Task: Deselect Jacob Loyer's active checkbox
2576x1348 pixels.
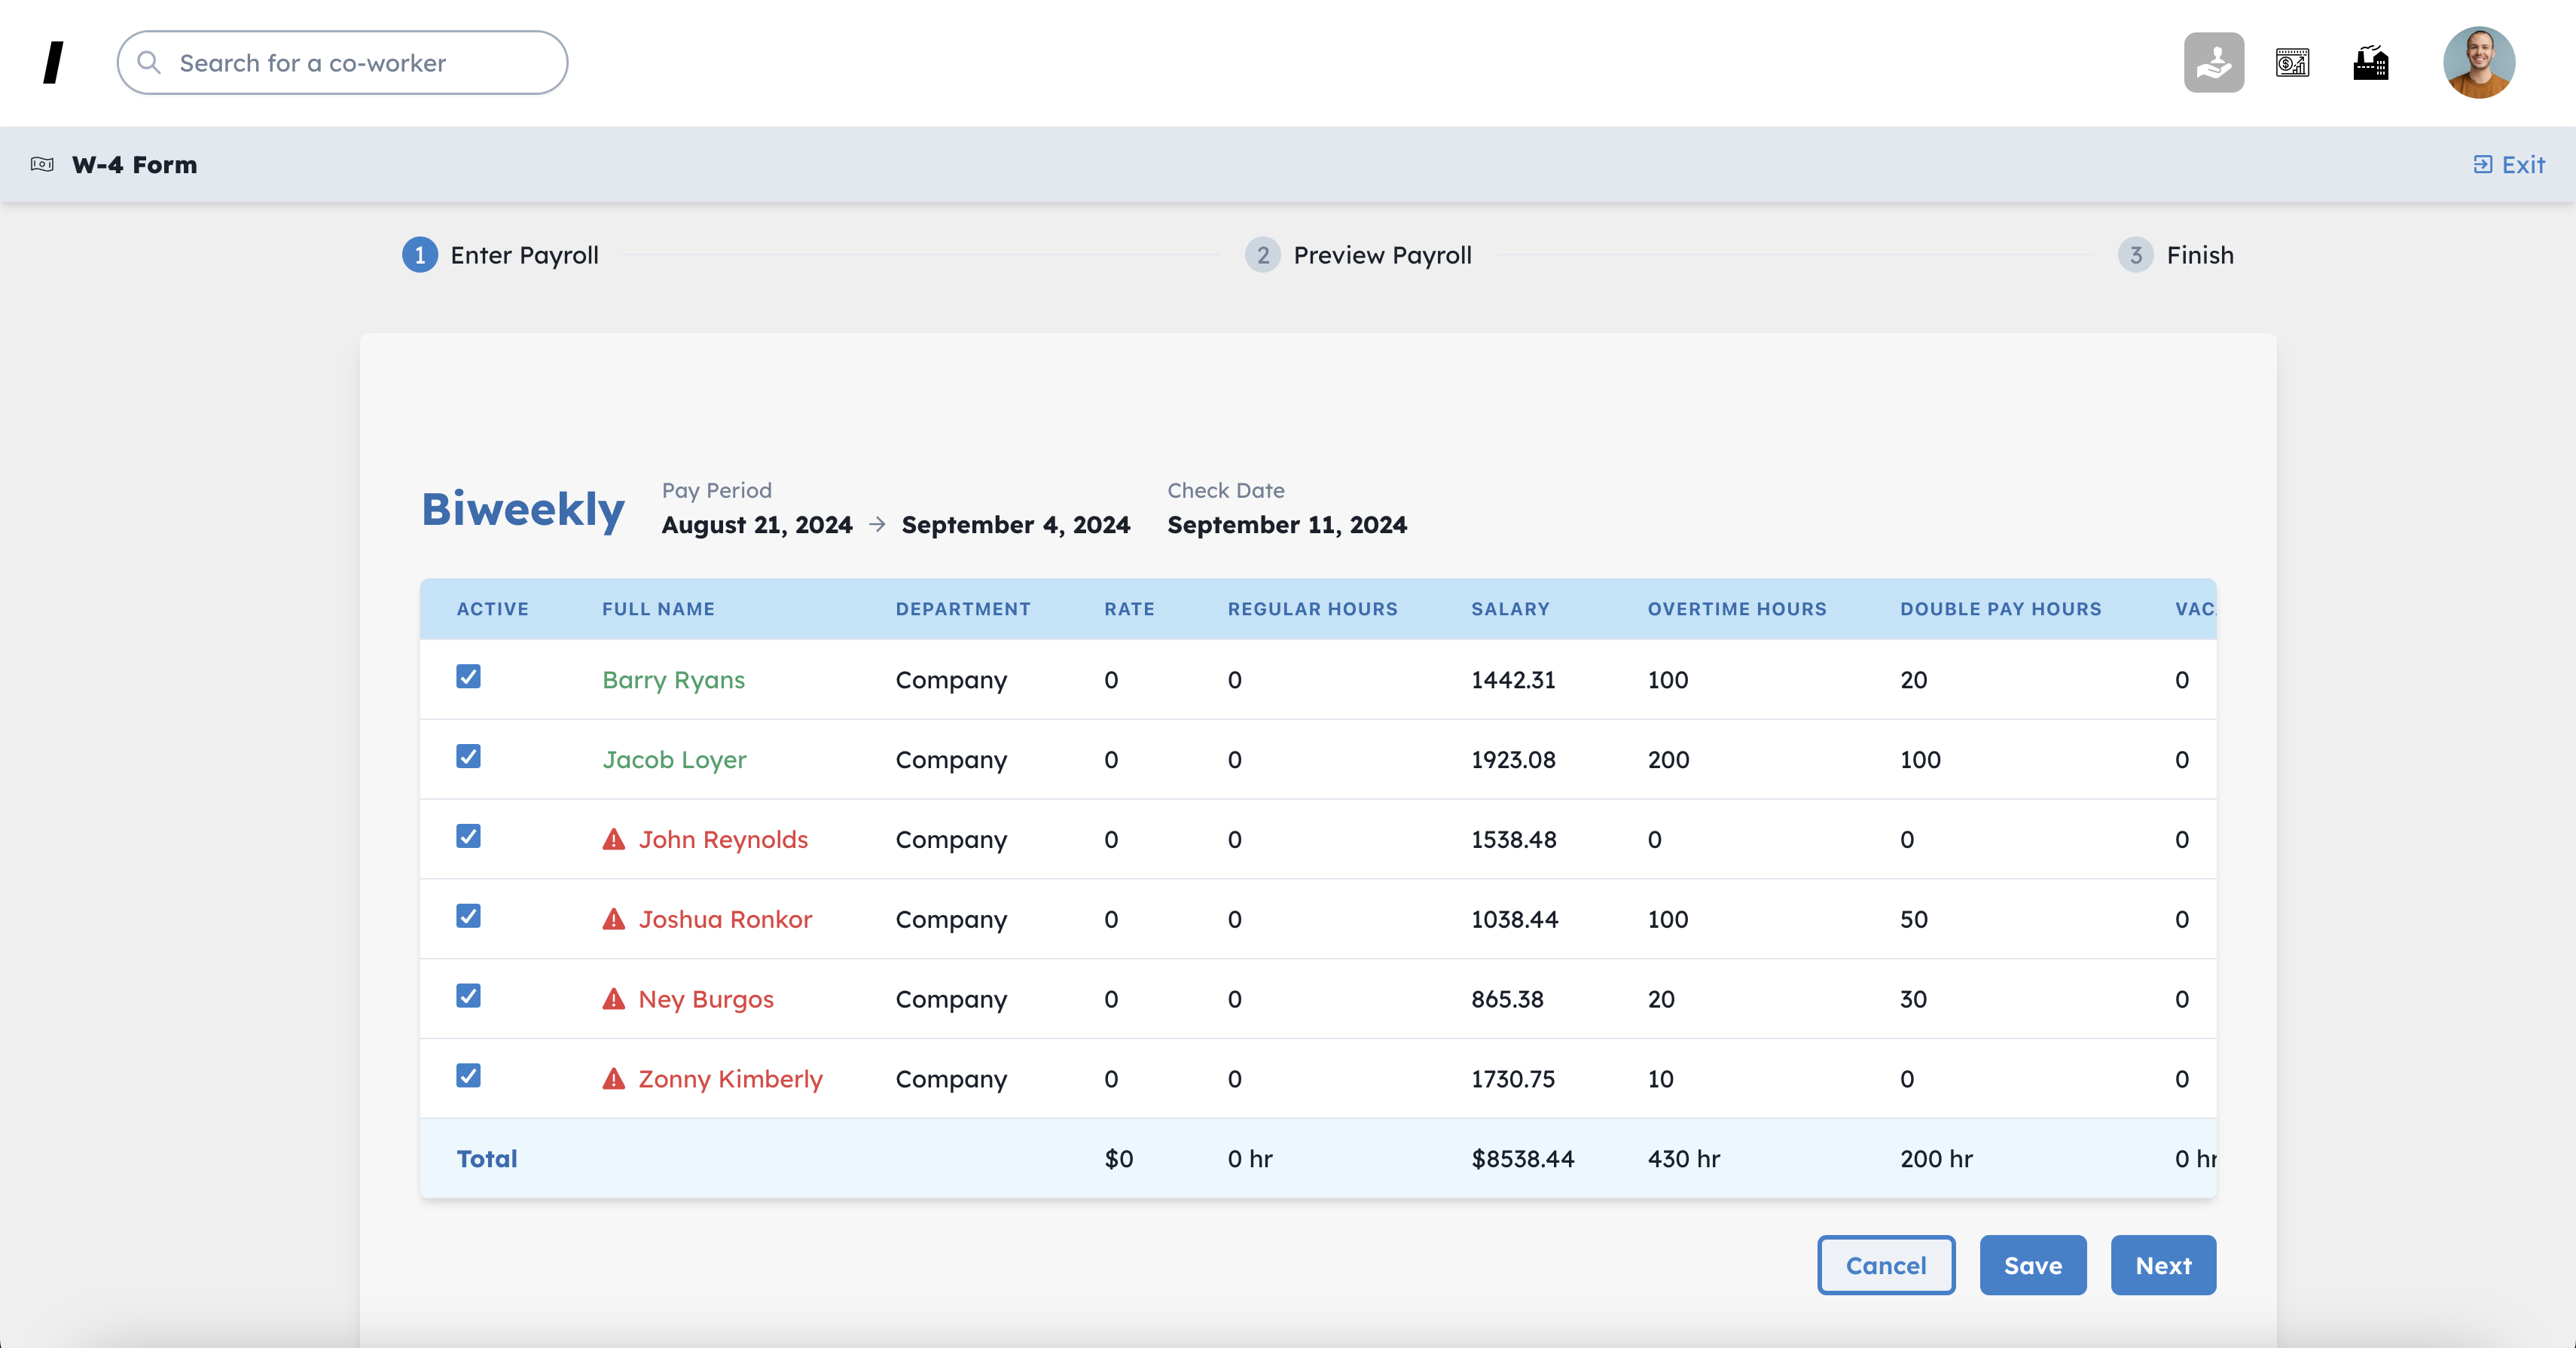Action: (x=468, y=757)
